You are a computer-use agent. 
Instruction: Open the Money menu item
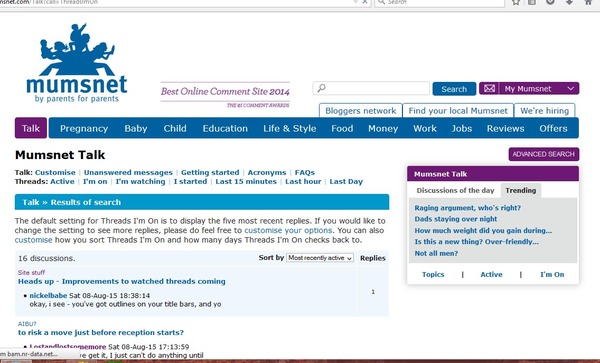[x=383, y=129]
